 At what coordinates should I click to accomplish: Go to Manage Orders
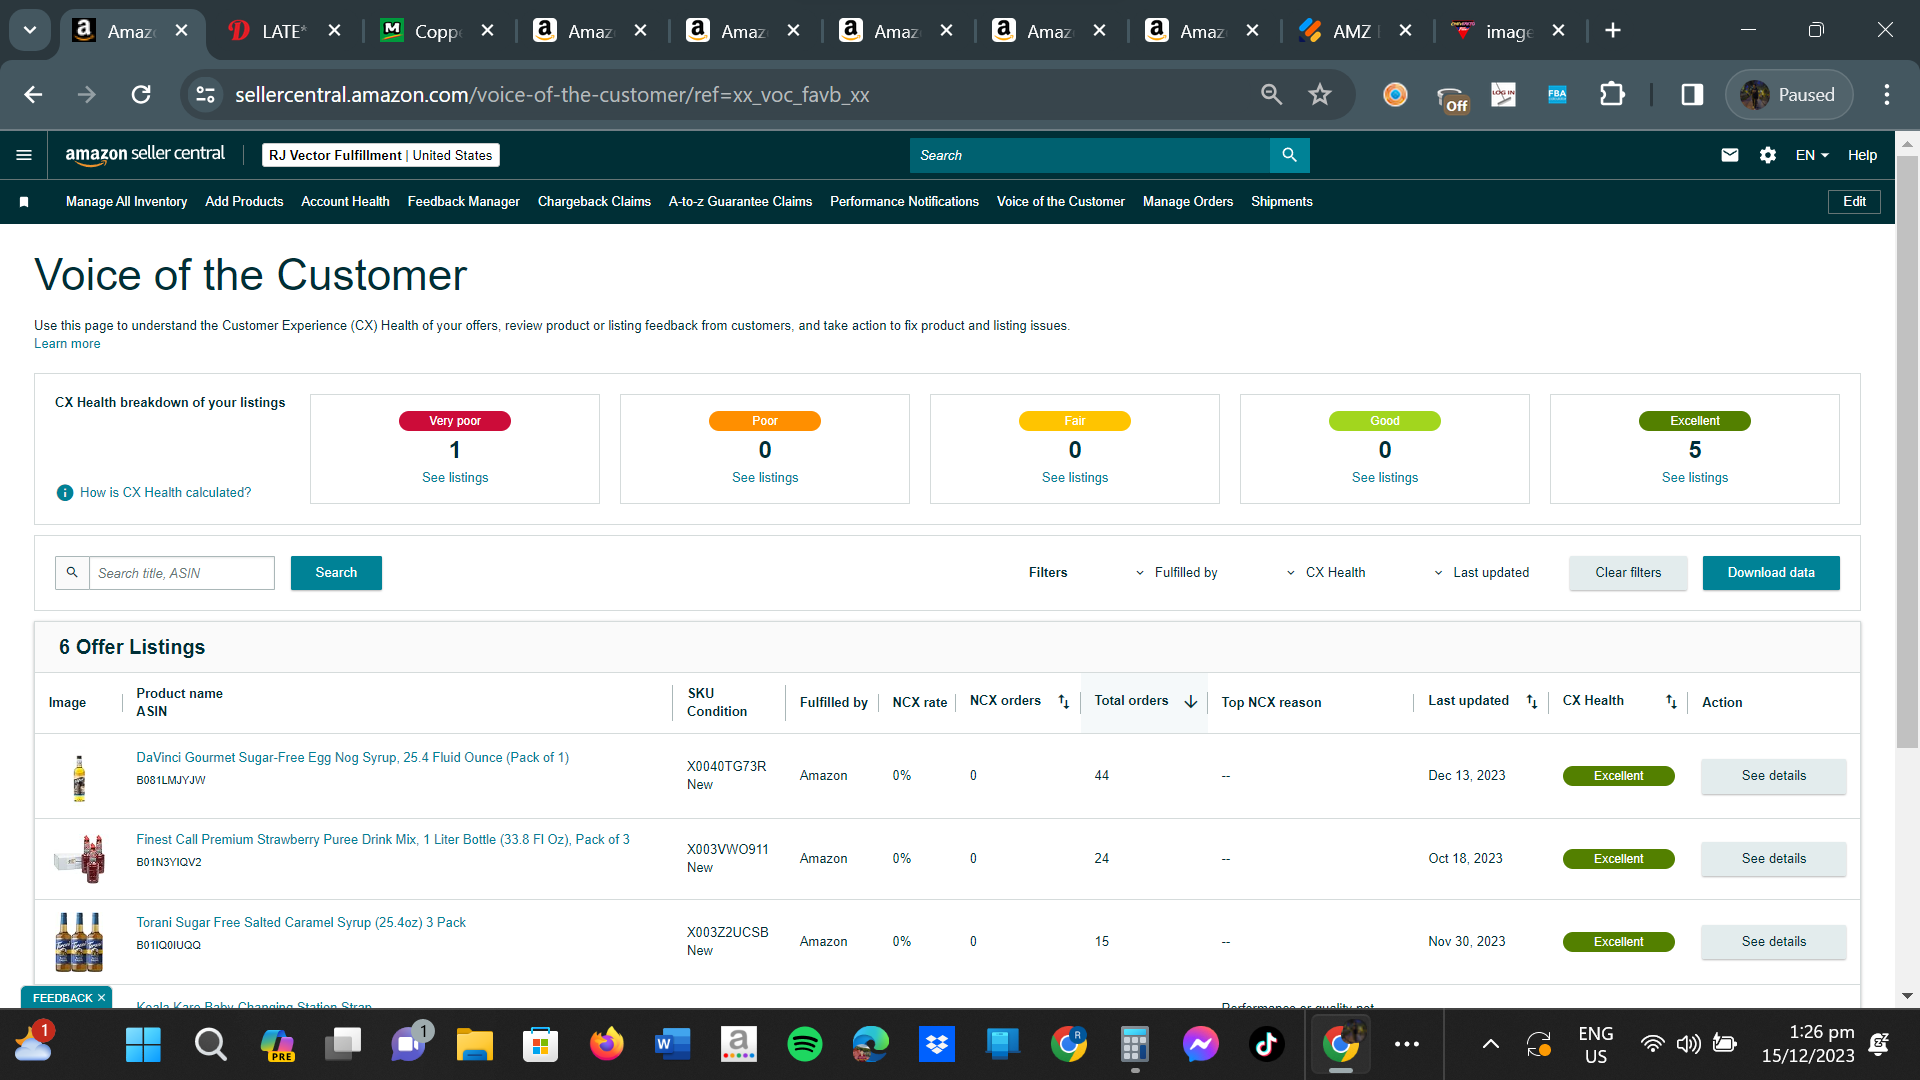coord(1188,202)
